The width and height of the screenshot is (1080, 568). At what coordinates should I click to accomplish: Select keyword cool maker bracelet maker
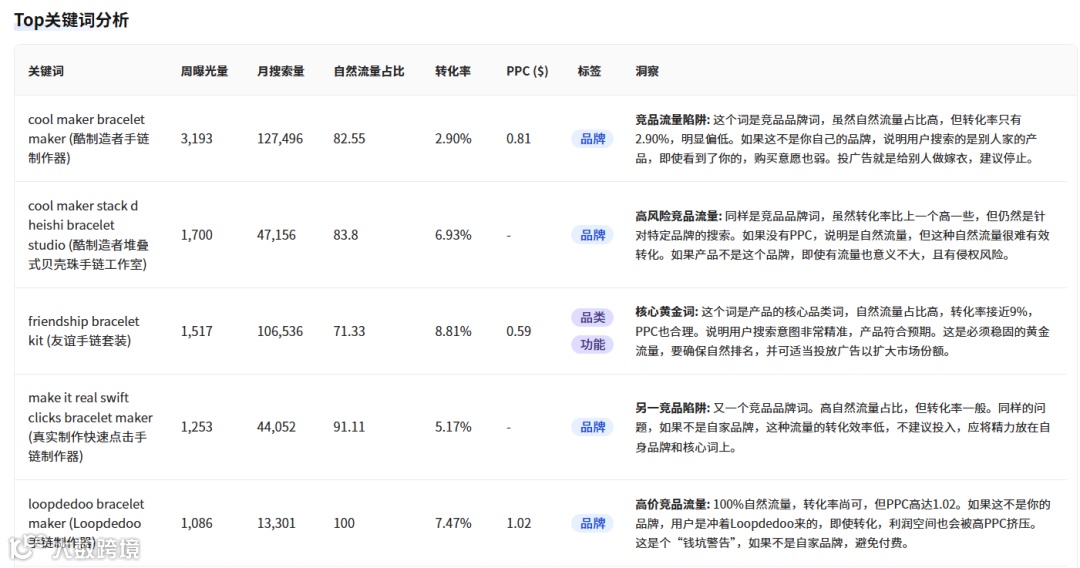88,138
